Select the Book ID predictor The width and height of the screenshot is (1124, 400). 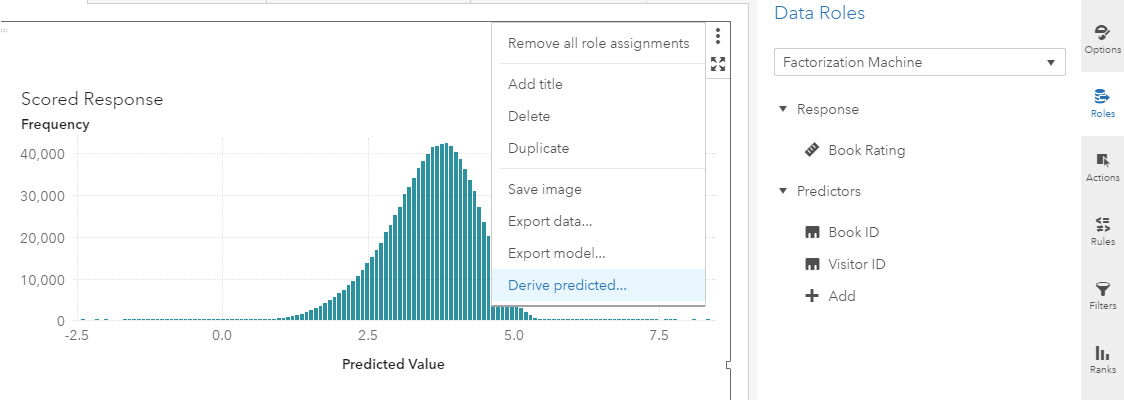pyautogui.click(x=853, y=232)
